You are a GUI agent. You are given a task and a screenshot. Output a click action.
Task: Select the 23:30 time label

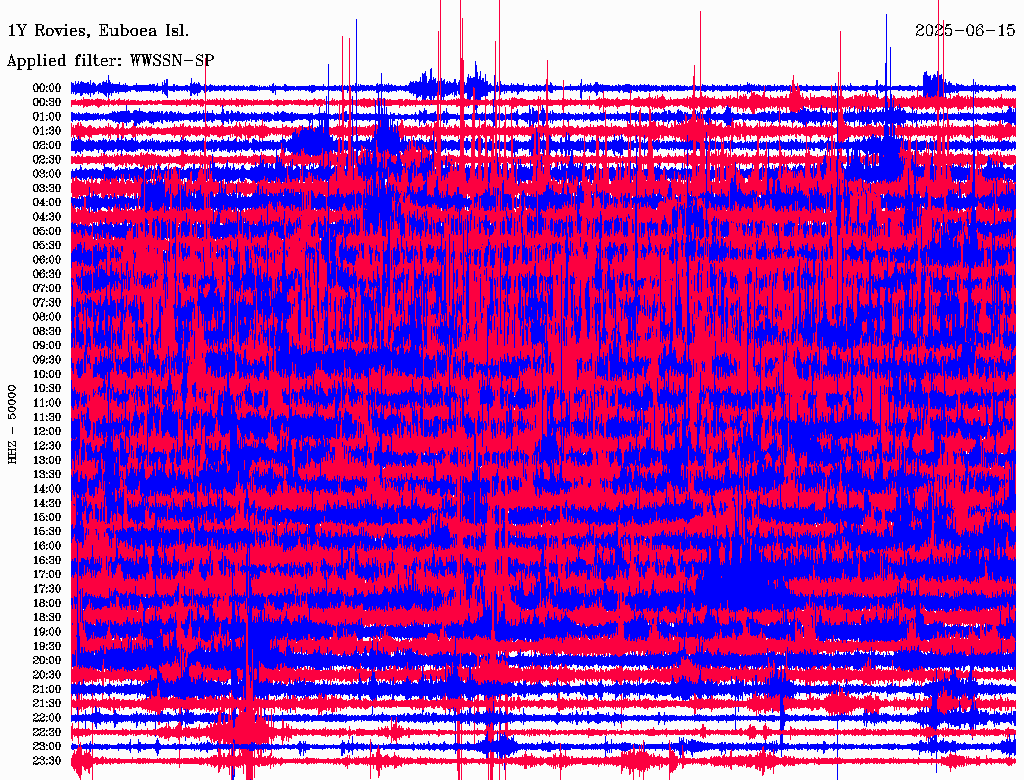47,761
